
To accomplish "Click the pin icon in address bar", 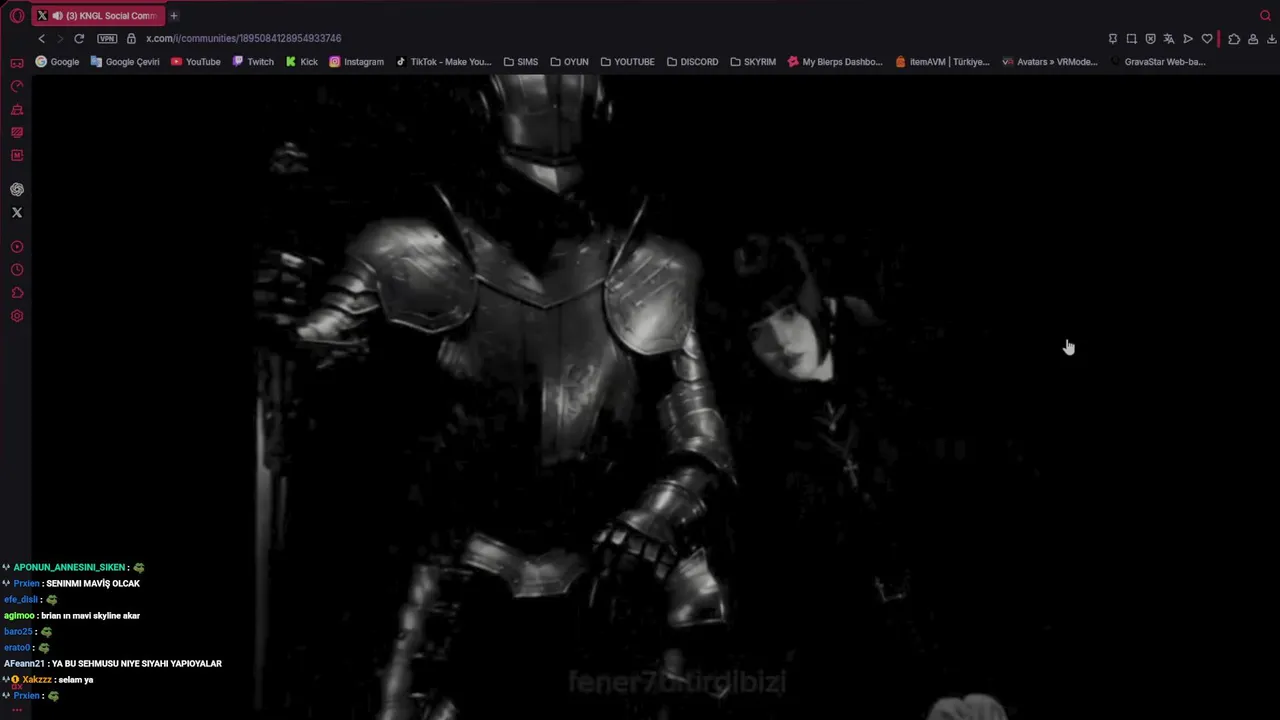I will (x=1113, y=39).
